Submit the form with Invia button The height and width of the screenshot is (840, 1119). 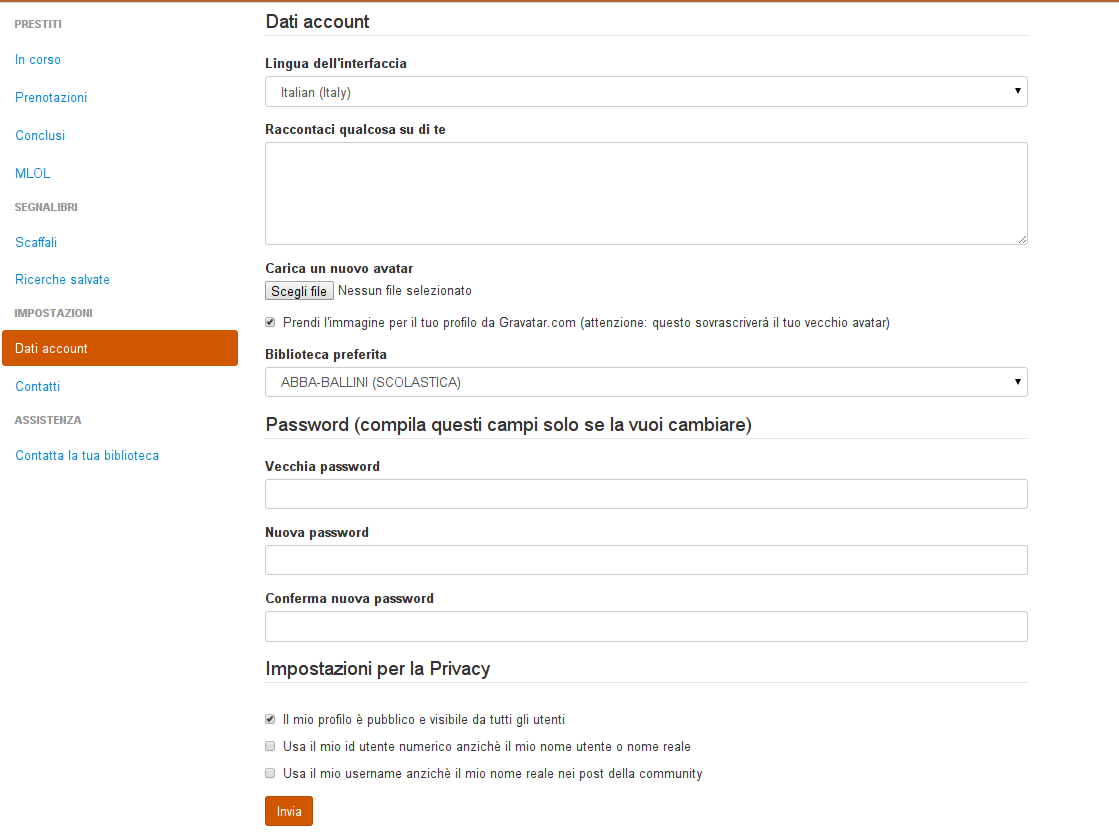[x=289, y=811]
